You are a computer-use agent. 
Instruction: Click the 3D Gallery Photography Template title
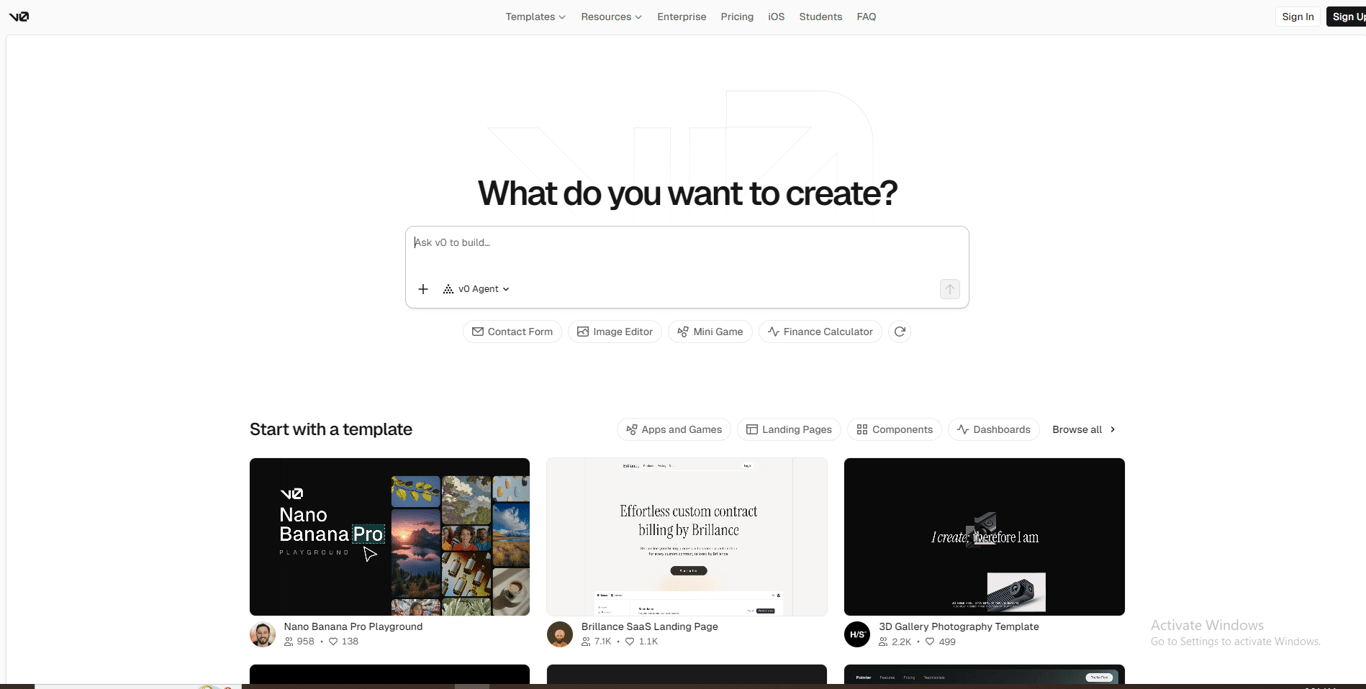click(x=959, y=627)
